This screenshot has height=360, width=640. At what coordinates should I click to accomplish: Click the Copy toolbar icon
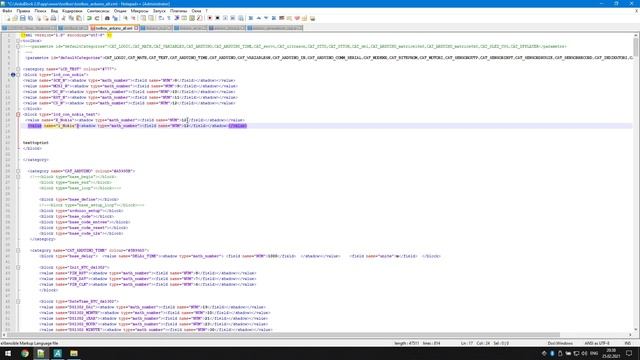[x=71, y=18]
